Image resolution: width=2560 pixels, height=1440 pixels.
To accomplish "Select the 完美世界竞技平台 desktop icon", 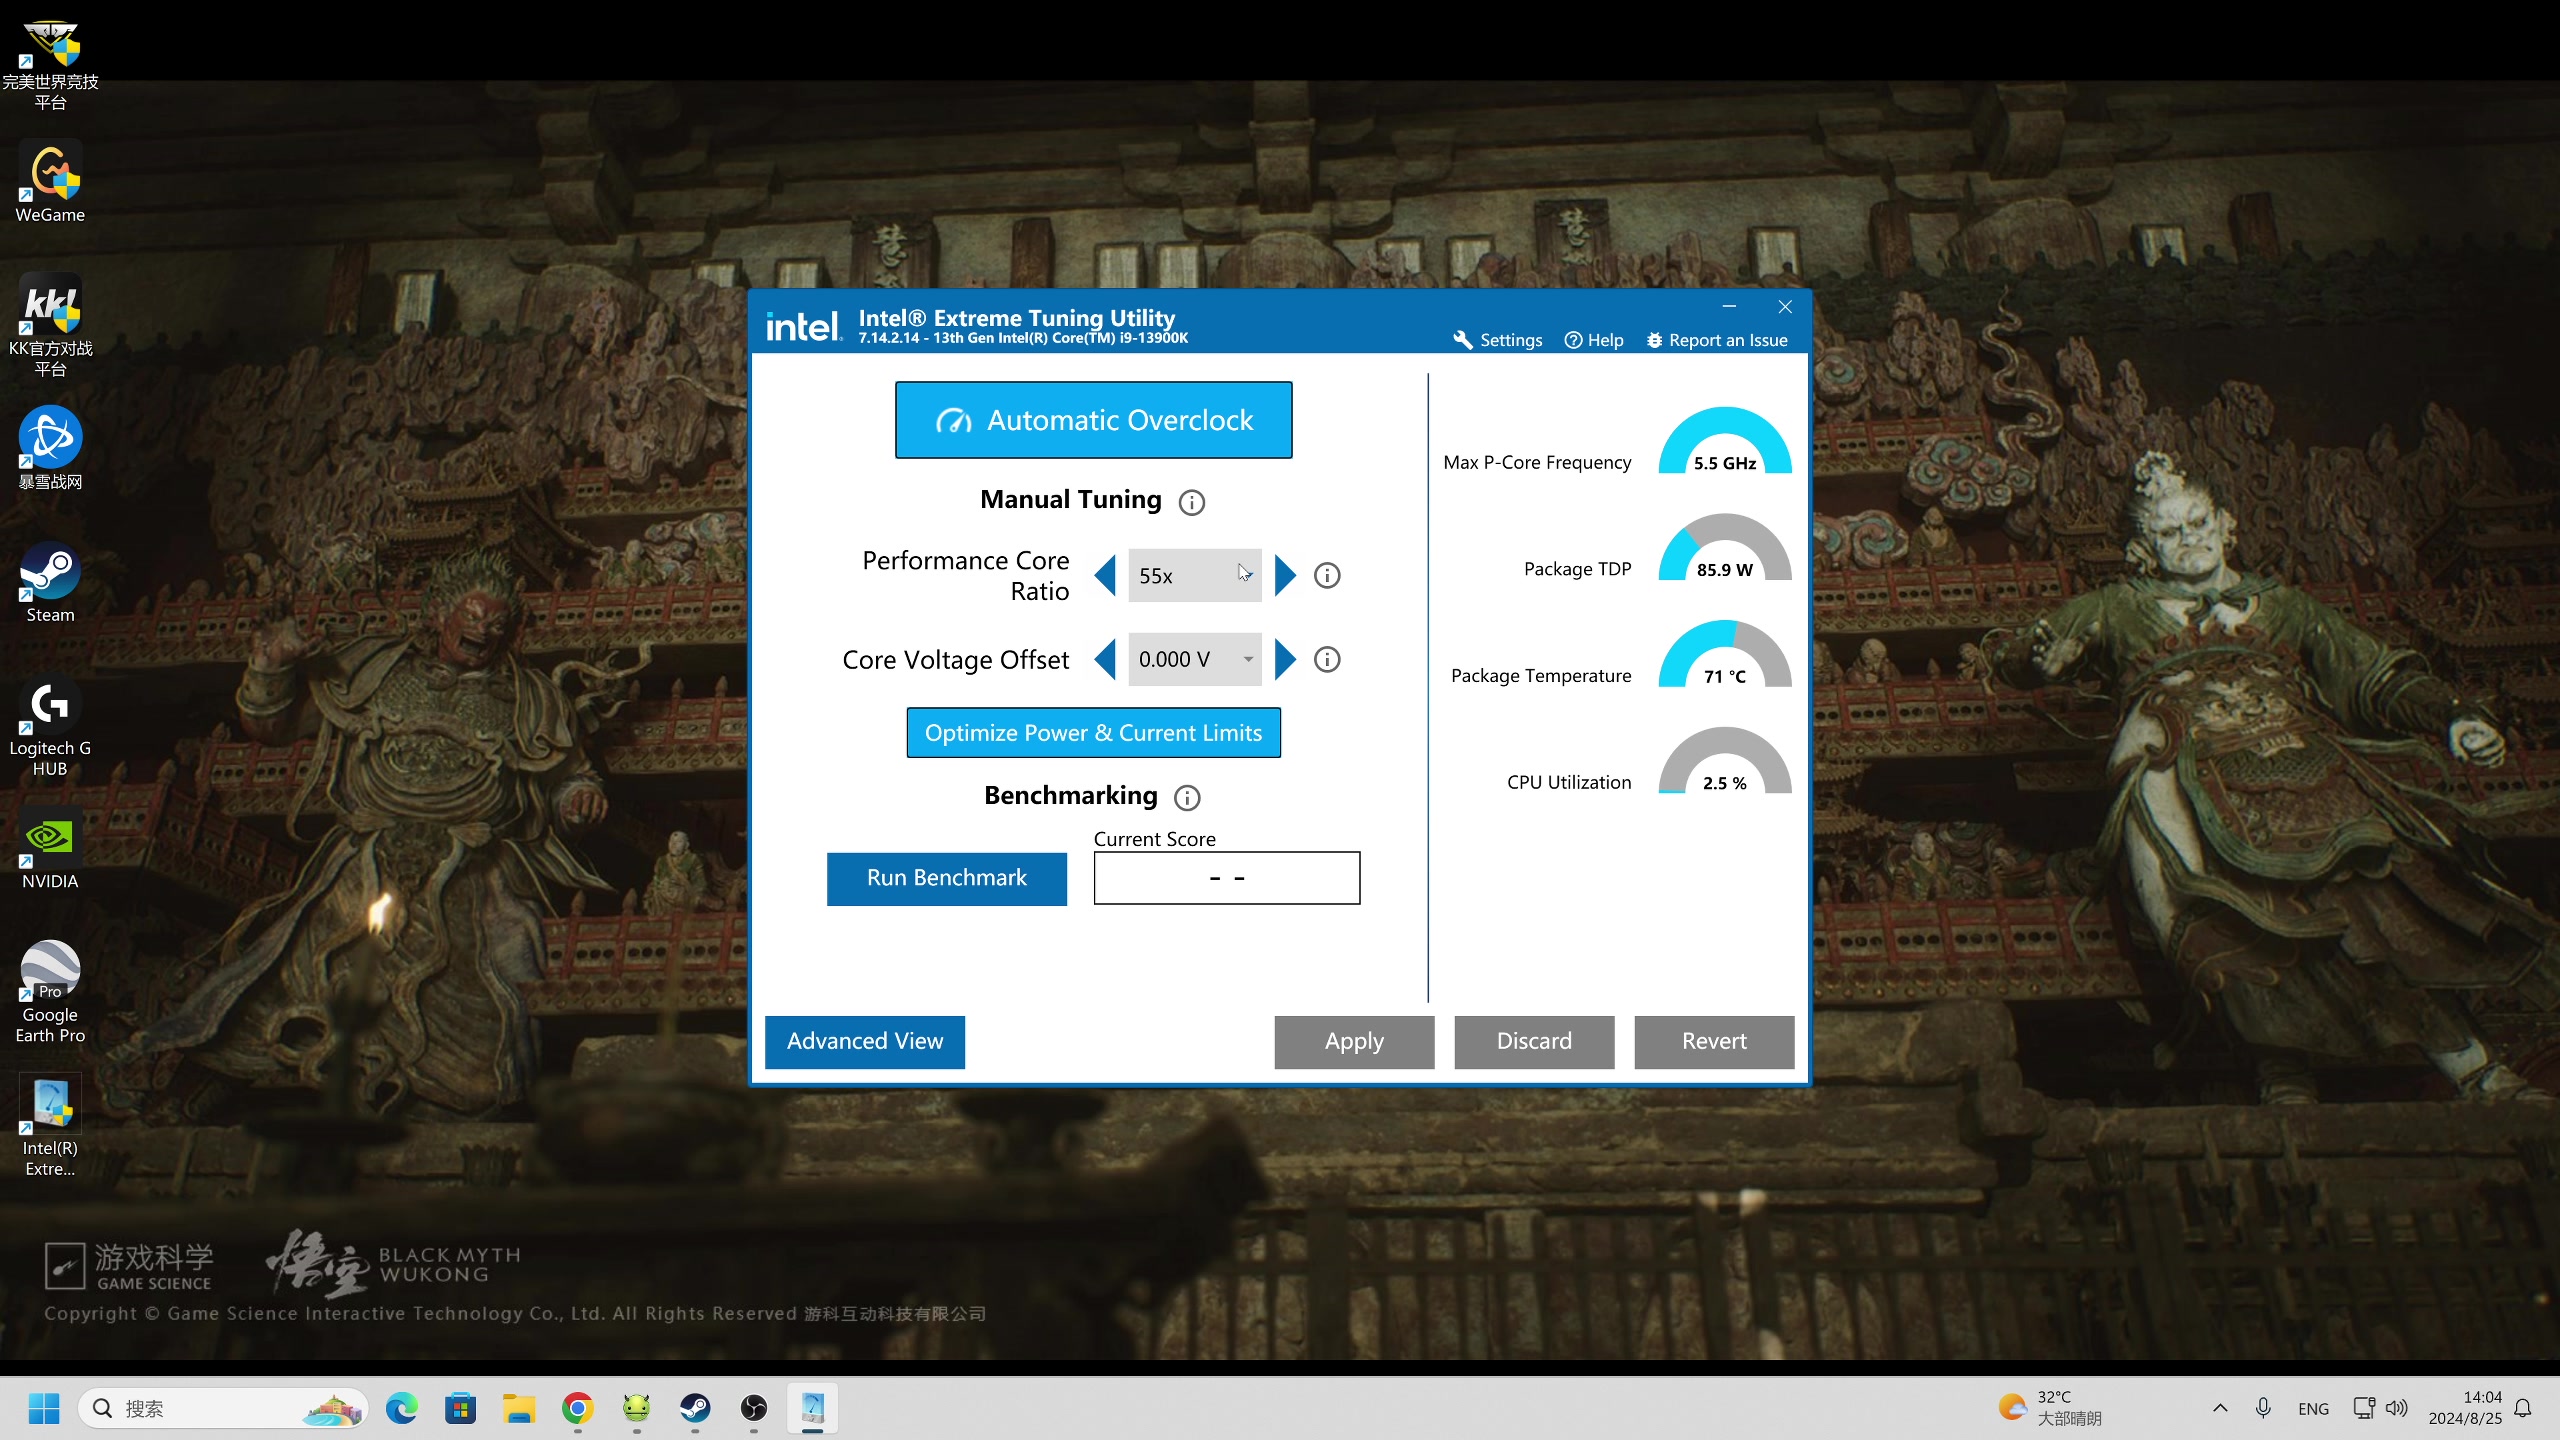I will (50, 64).
